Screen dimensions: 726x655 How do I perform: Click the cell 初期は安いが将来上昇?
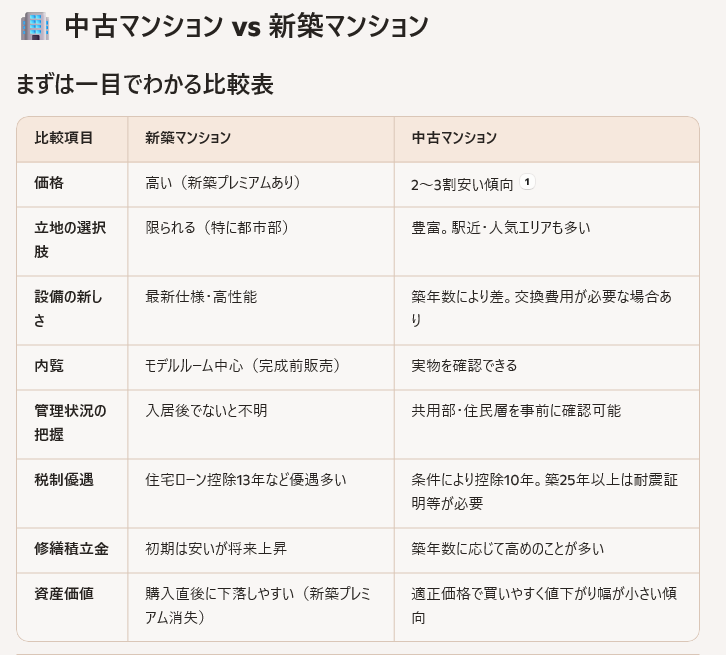pos(217,549)
